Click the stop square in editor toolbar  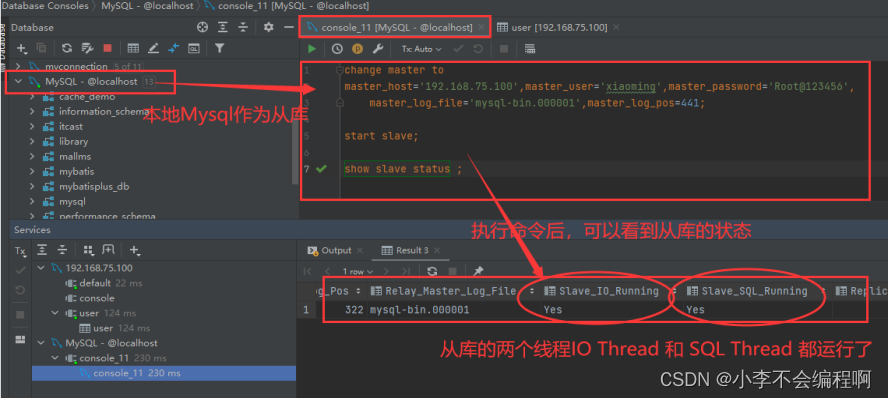(x=503, y=49)
